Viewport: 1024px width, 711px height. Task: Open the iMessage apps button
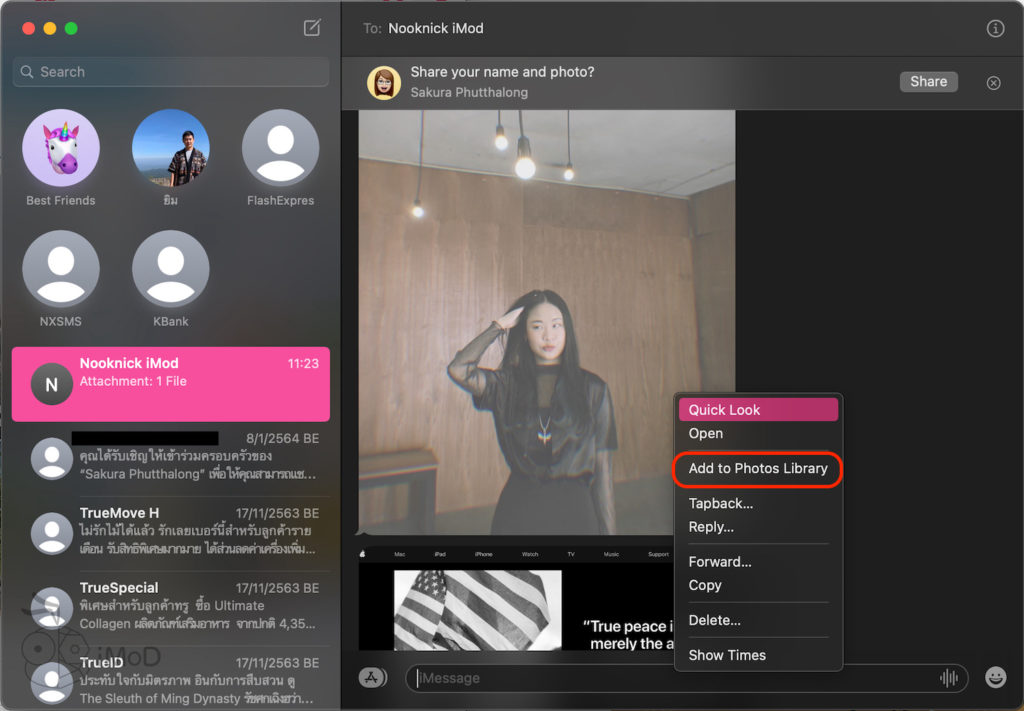point(372,678)
